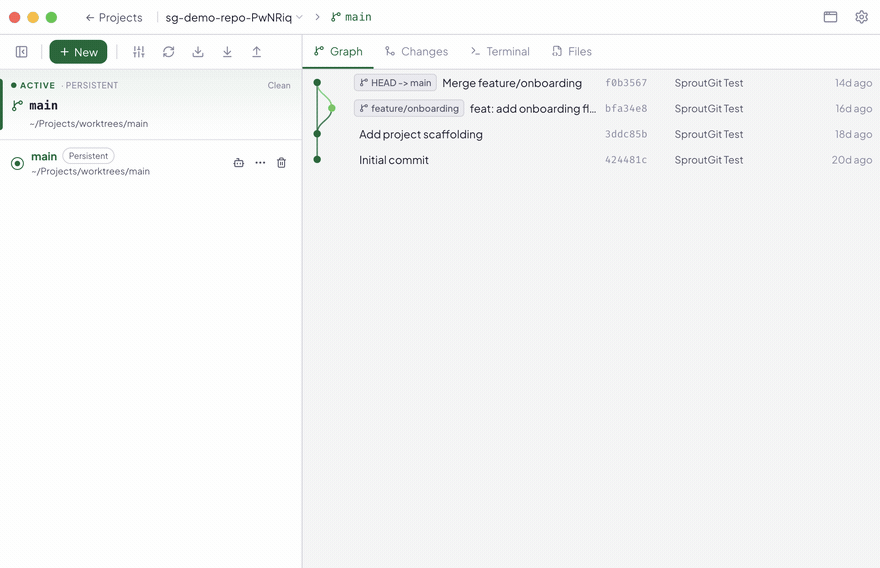The height and width of the screenshot is (568, 880).
Task: Click the ACTIVE status indicator
Action: (x=33, y=85)
